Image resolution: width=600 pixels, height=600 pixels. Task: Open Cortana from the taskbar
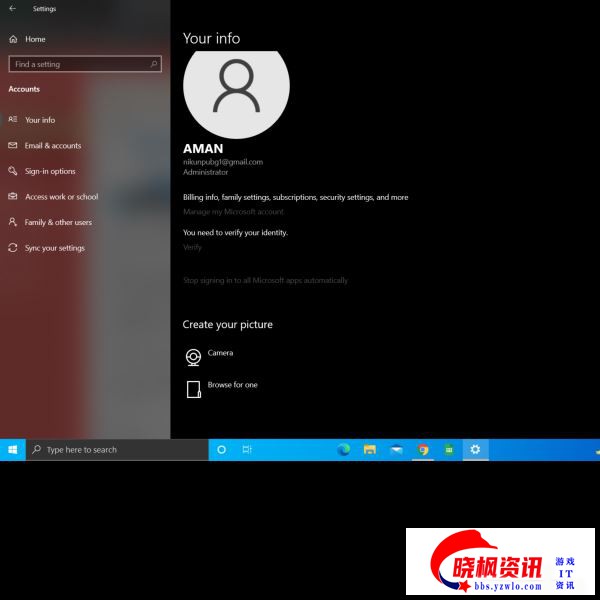click(x=221, y=450)
